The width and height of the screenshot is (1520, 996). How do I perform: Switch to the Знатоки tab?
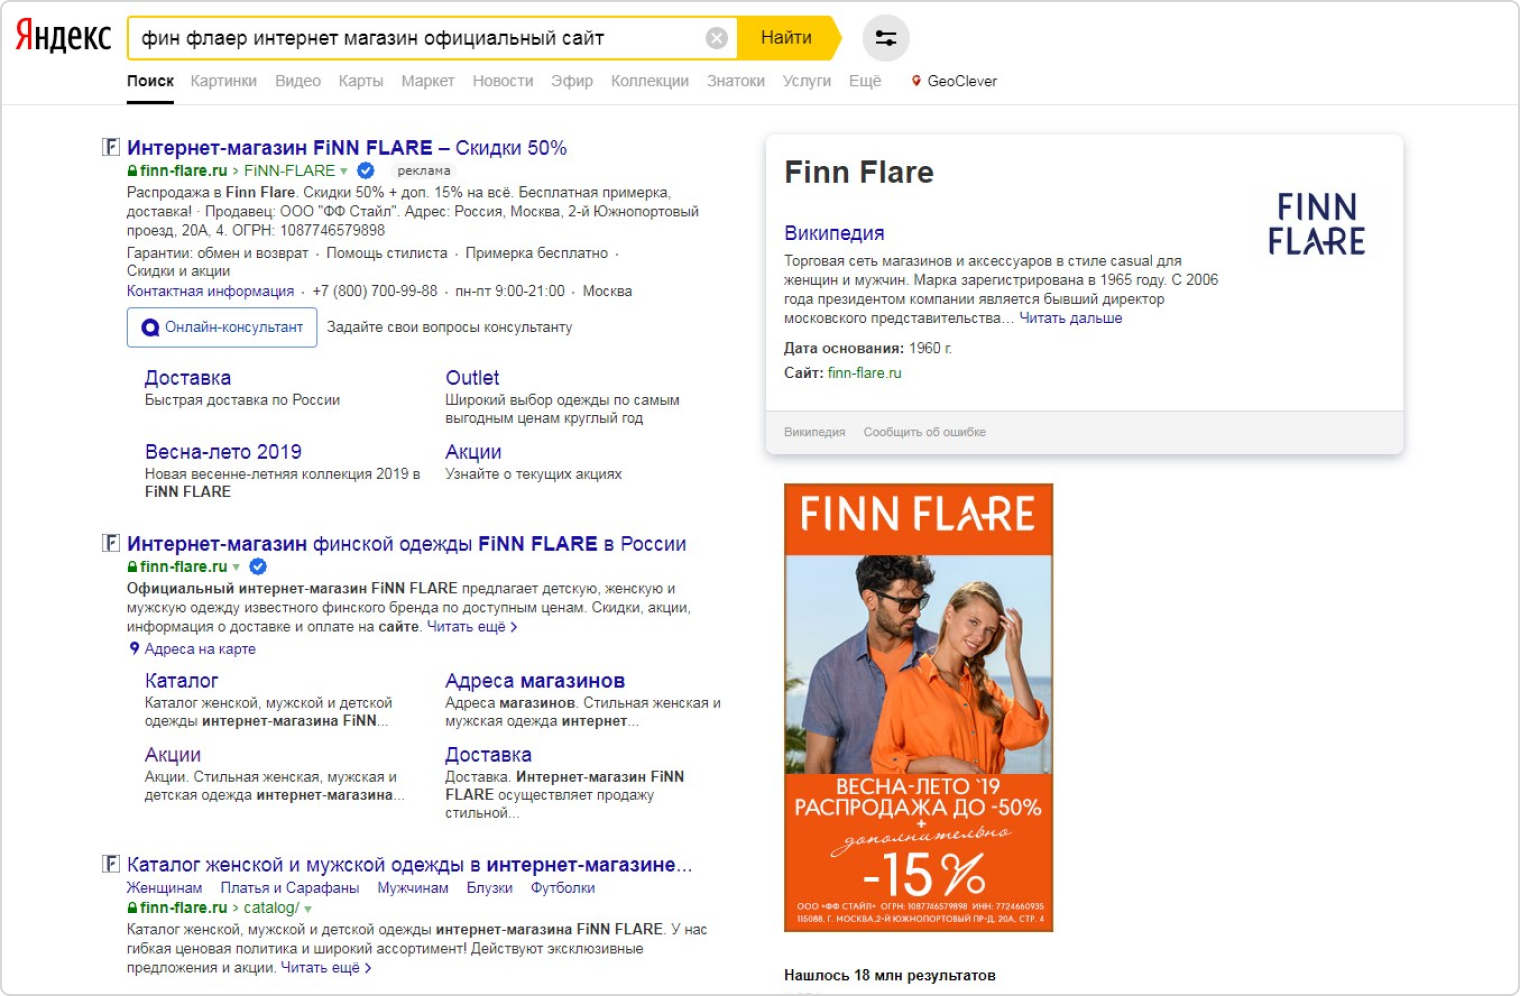point(736,81)
